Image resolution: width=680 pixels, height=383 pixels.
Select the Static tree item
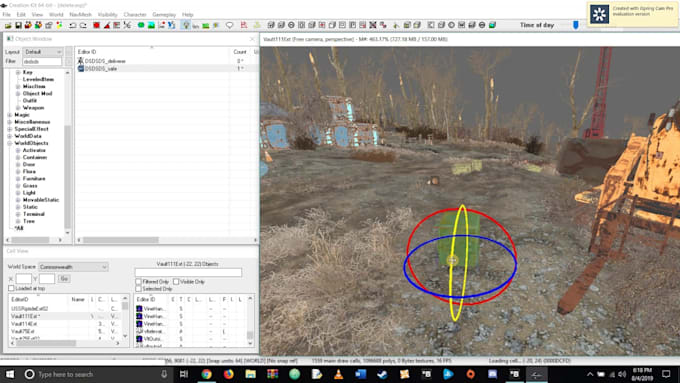(x=30, y=207)
